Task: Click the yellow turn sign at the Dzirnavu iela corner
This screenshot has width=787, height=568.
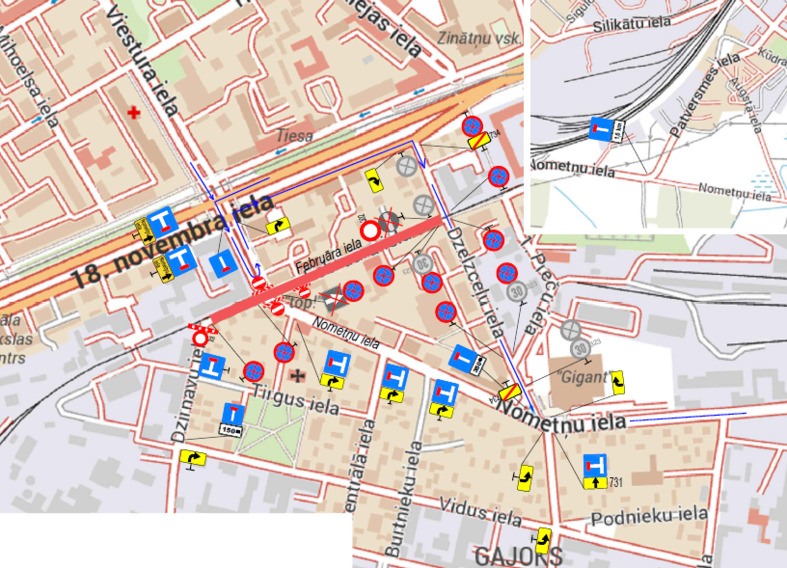Action: tap(193, 458)
